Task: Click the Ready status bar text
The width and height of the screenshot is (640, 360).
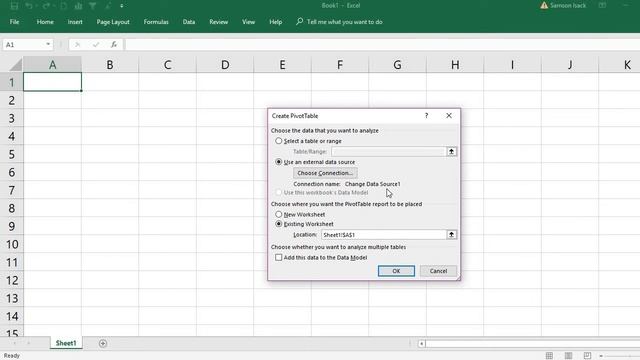Action: (12, 356)
